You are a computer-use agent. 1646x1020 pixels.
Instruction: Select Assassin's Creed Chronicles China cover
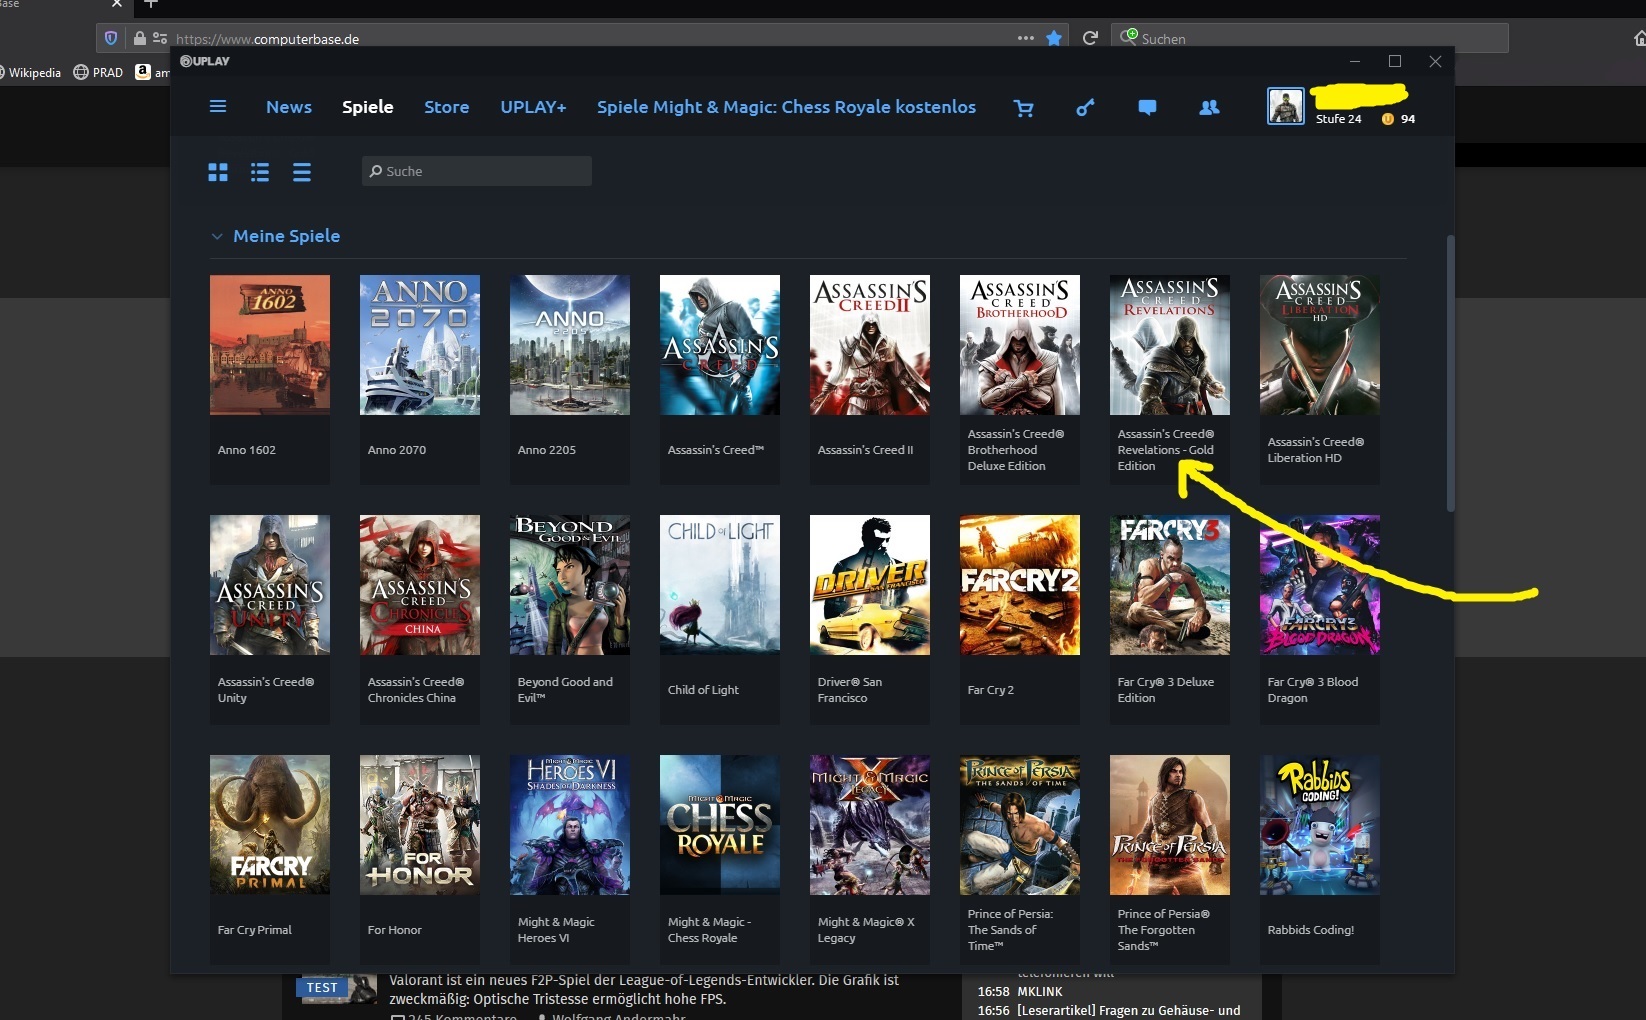pos(420,585)
